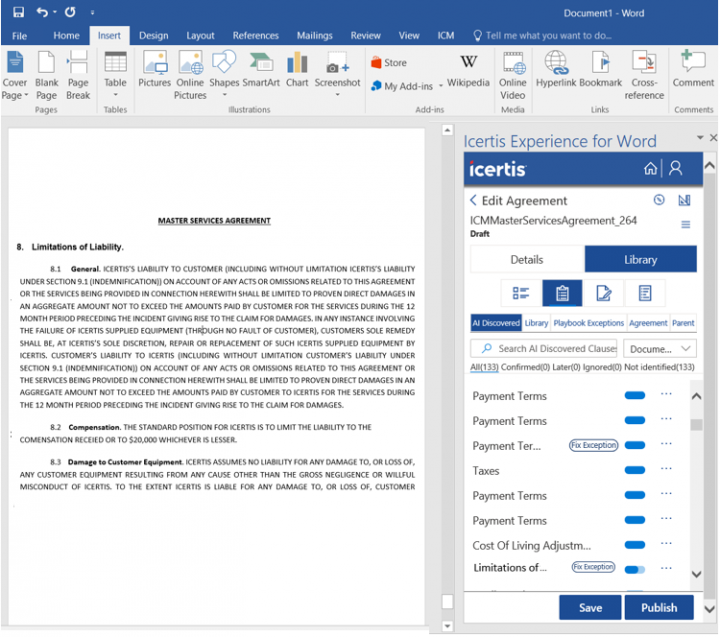Image resolution: width=720 pixels, height=637 pixels.
Task: Open the ICM ribbon tab
Action: 445,35
